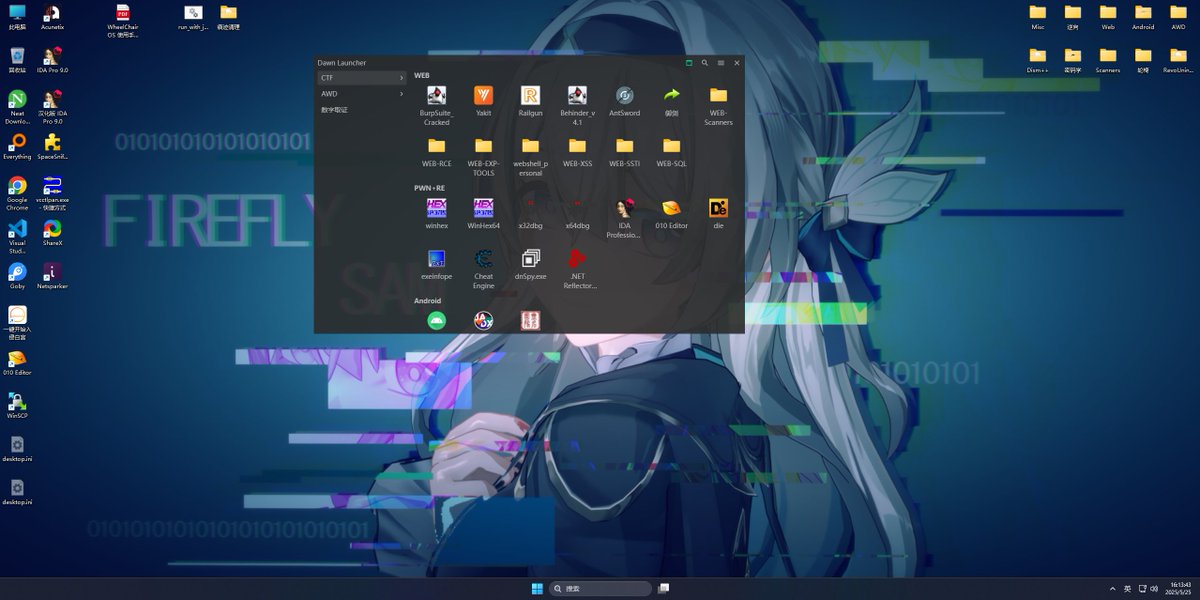Open Behinder_v4.1 in the launcher
The height and width of the screenshot is (600, 1200).
click(x=577, y=96)
